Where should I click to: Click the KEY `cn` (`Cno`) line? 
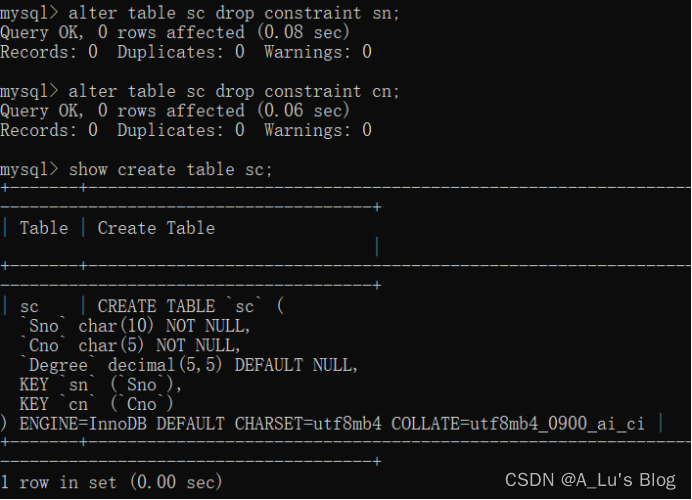[x=96, y=404]
